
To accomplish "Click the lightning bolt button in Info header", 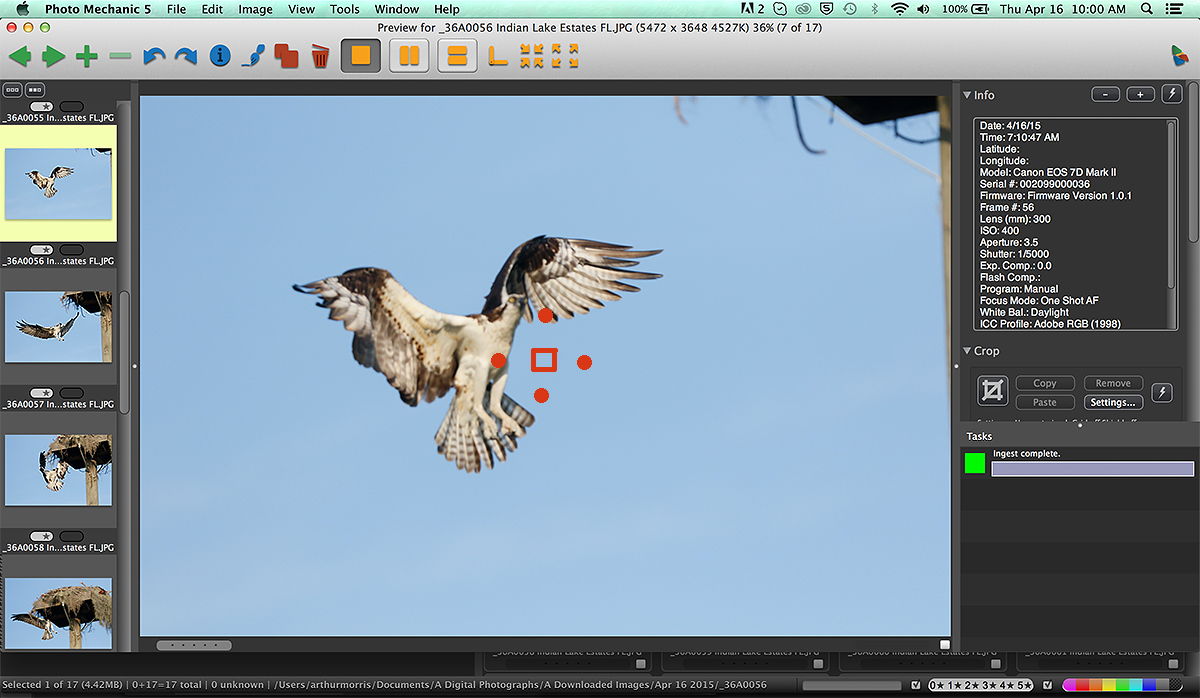I will [1173, 94].
